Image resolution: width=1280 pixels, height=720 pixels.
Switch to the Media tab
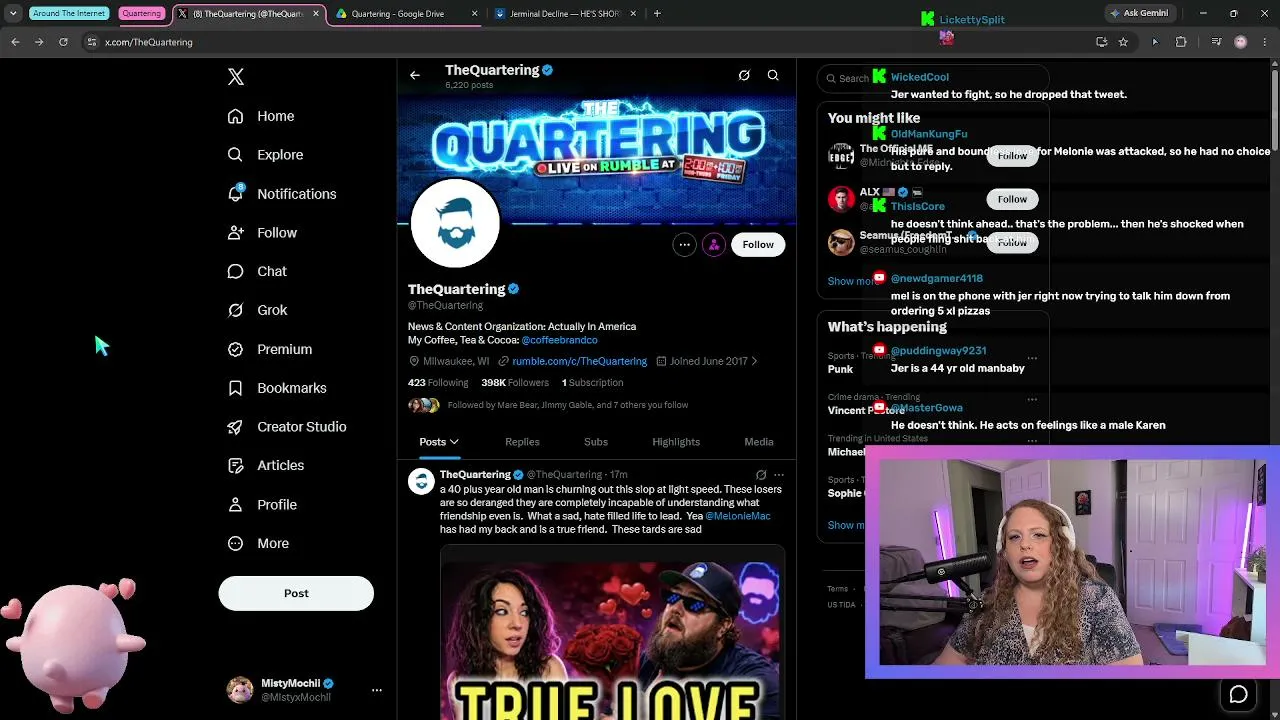pos(759,442)
